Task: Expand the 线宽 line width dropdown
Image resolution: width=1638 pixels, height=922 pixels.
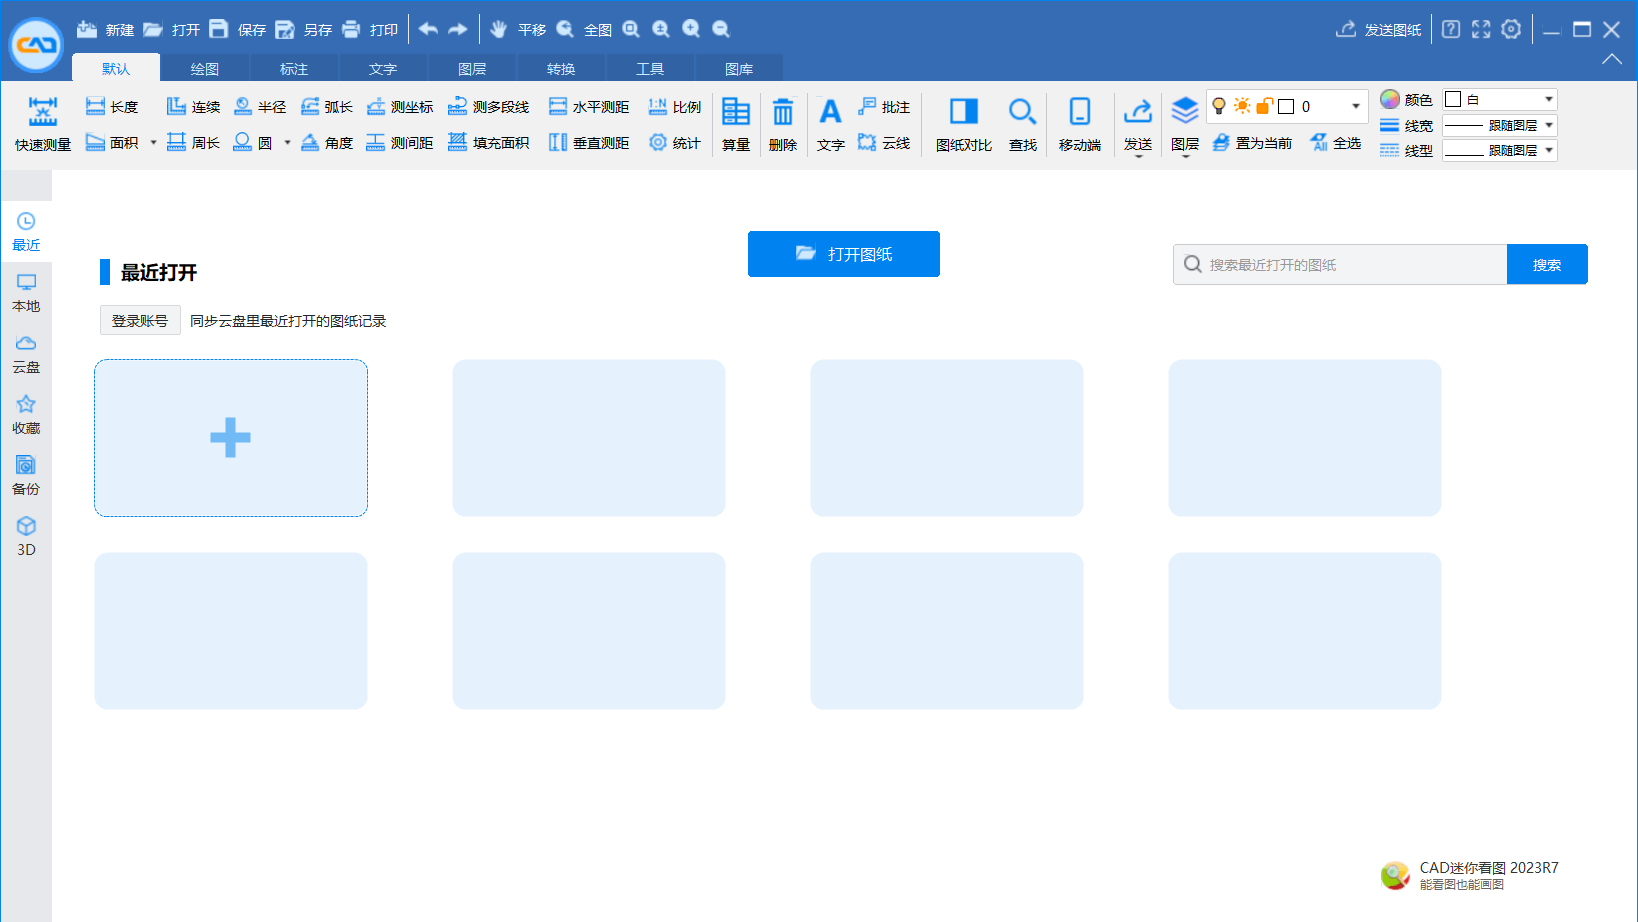Action: pos(1548,125)
